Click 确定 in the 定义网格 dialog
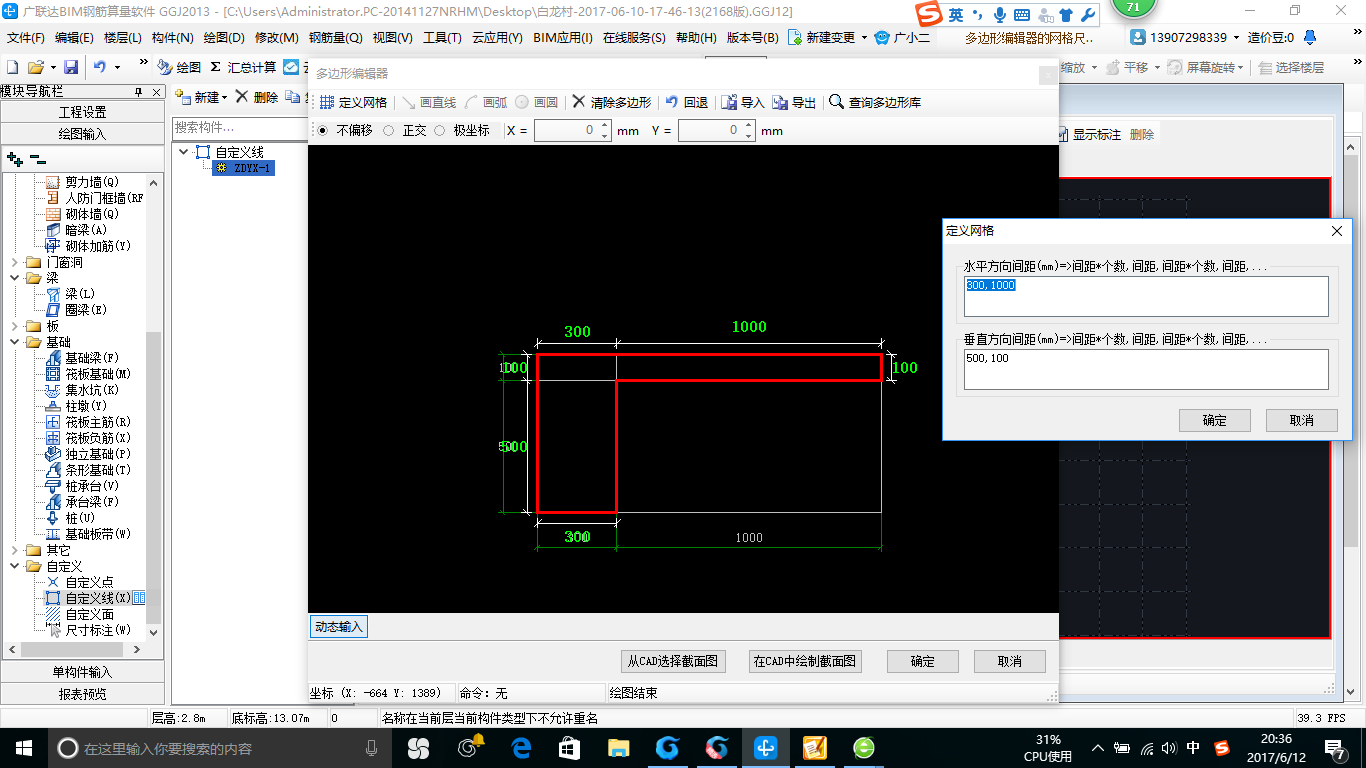The image size is (1366, 768). coord(1215,420)
